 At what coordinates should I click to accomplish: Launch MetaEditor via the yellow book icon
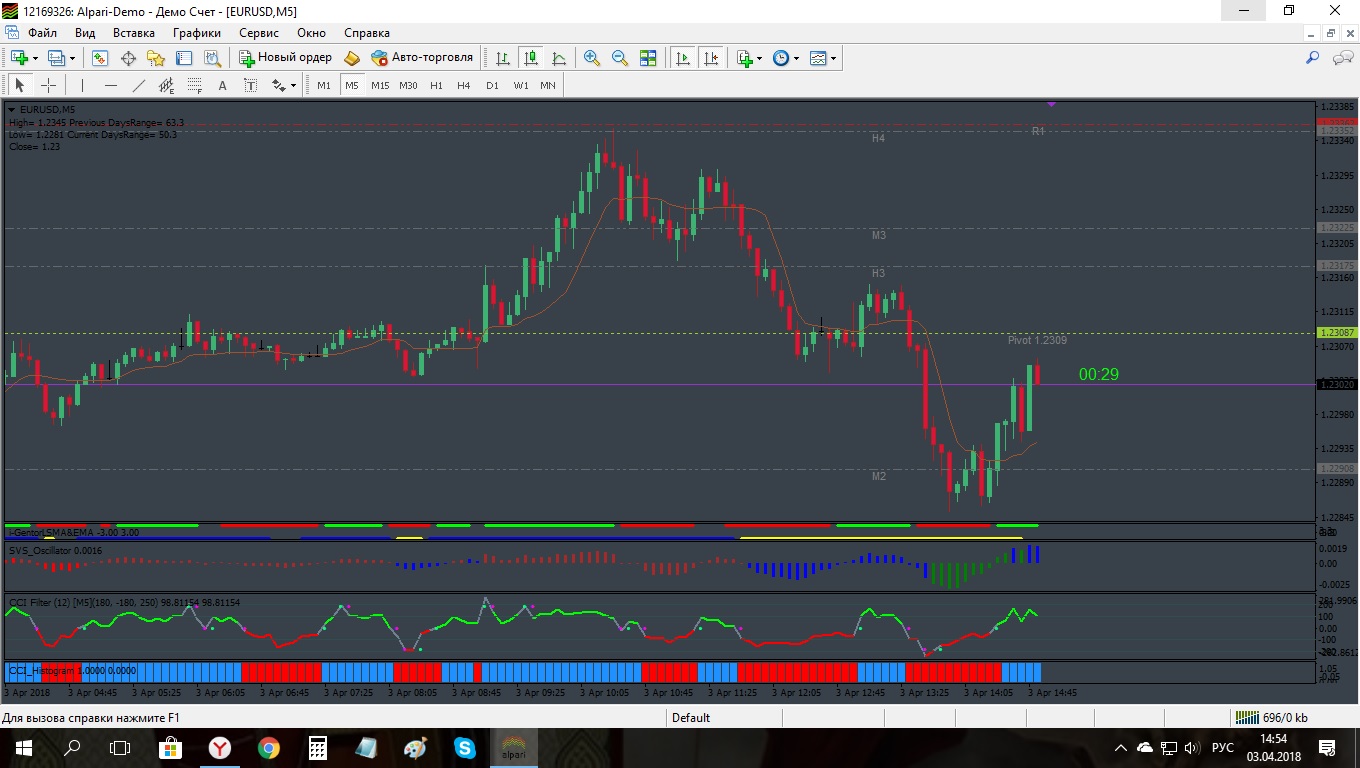352,58
